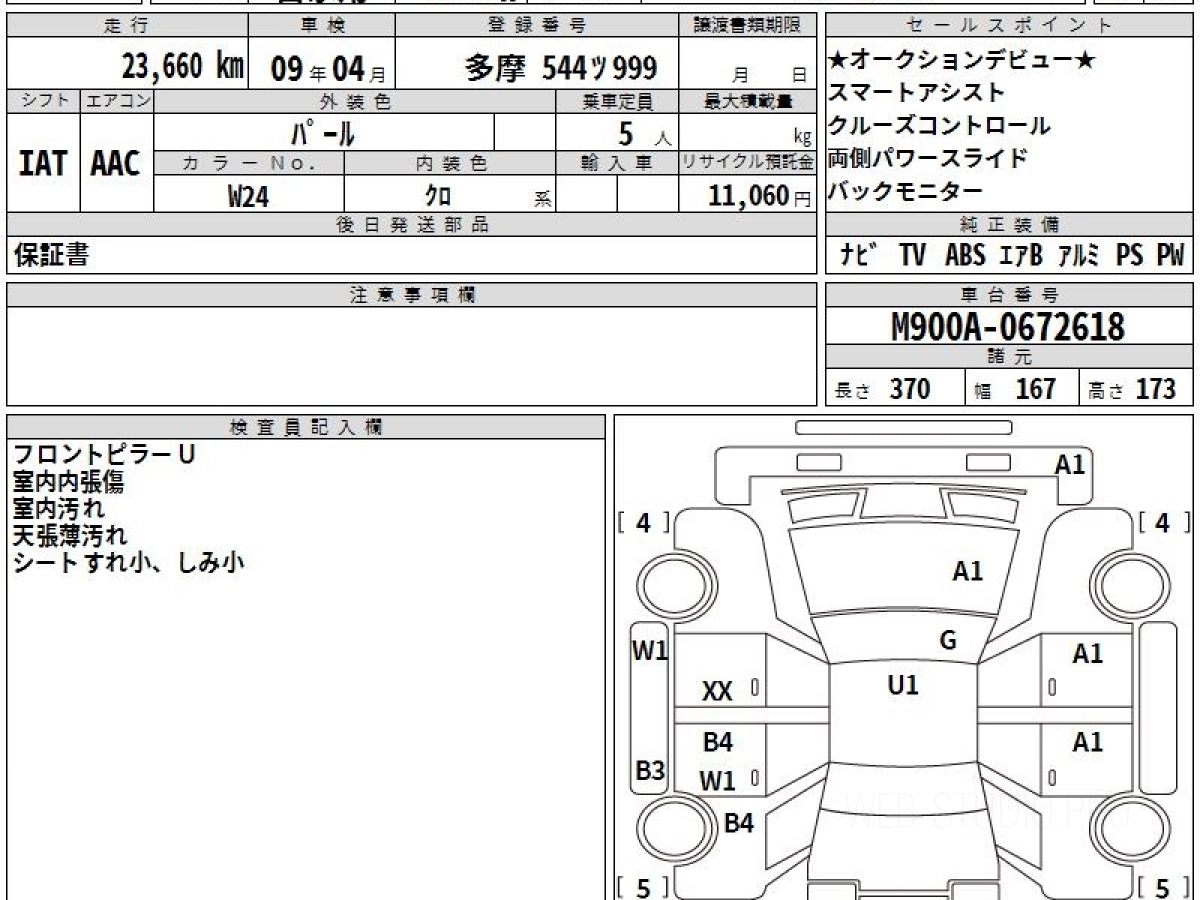Click the 諸元 header
Screen dimensions: 1200x900
coord(1010,358)
